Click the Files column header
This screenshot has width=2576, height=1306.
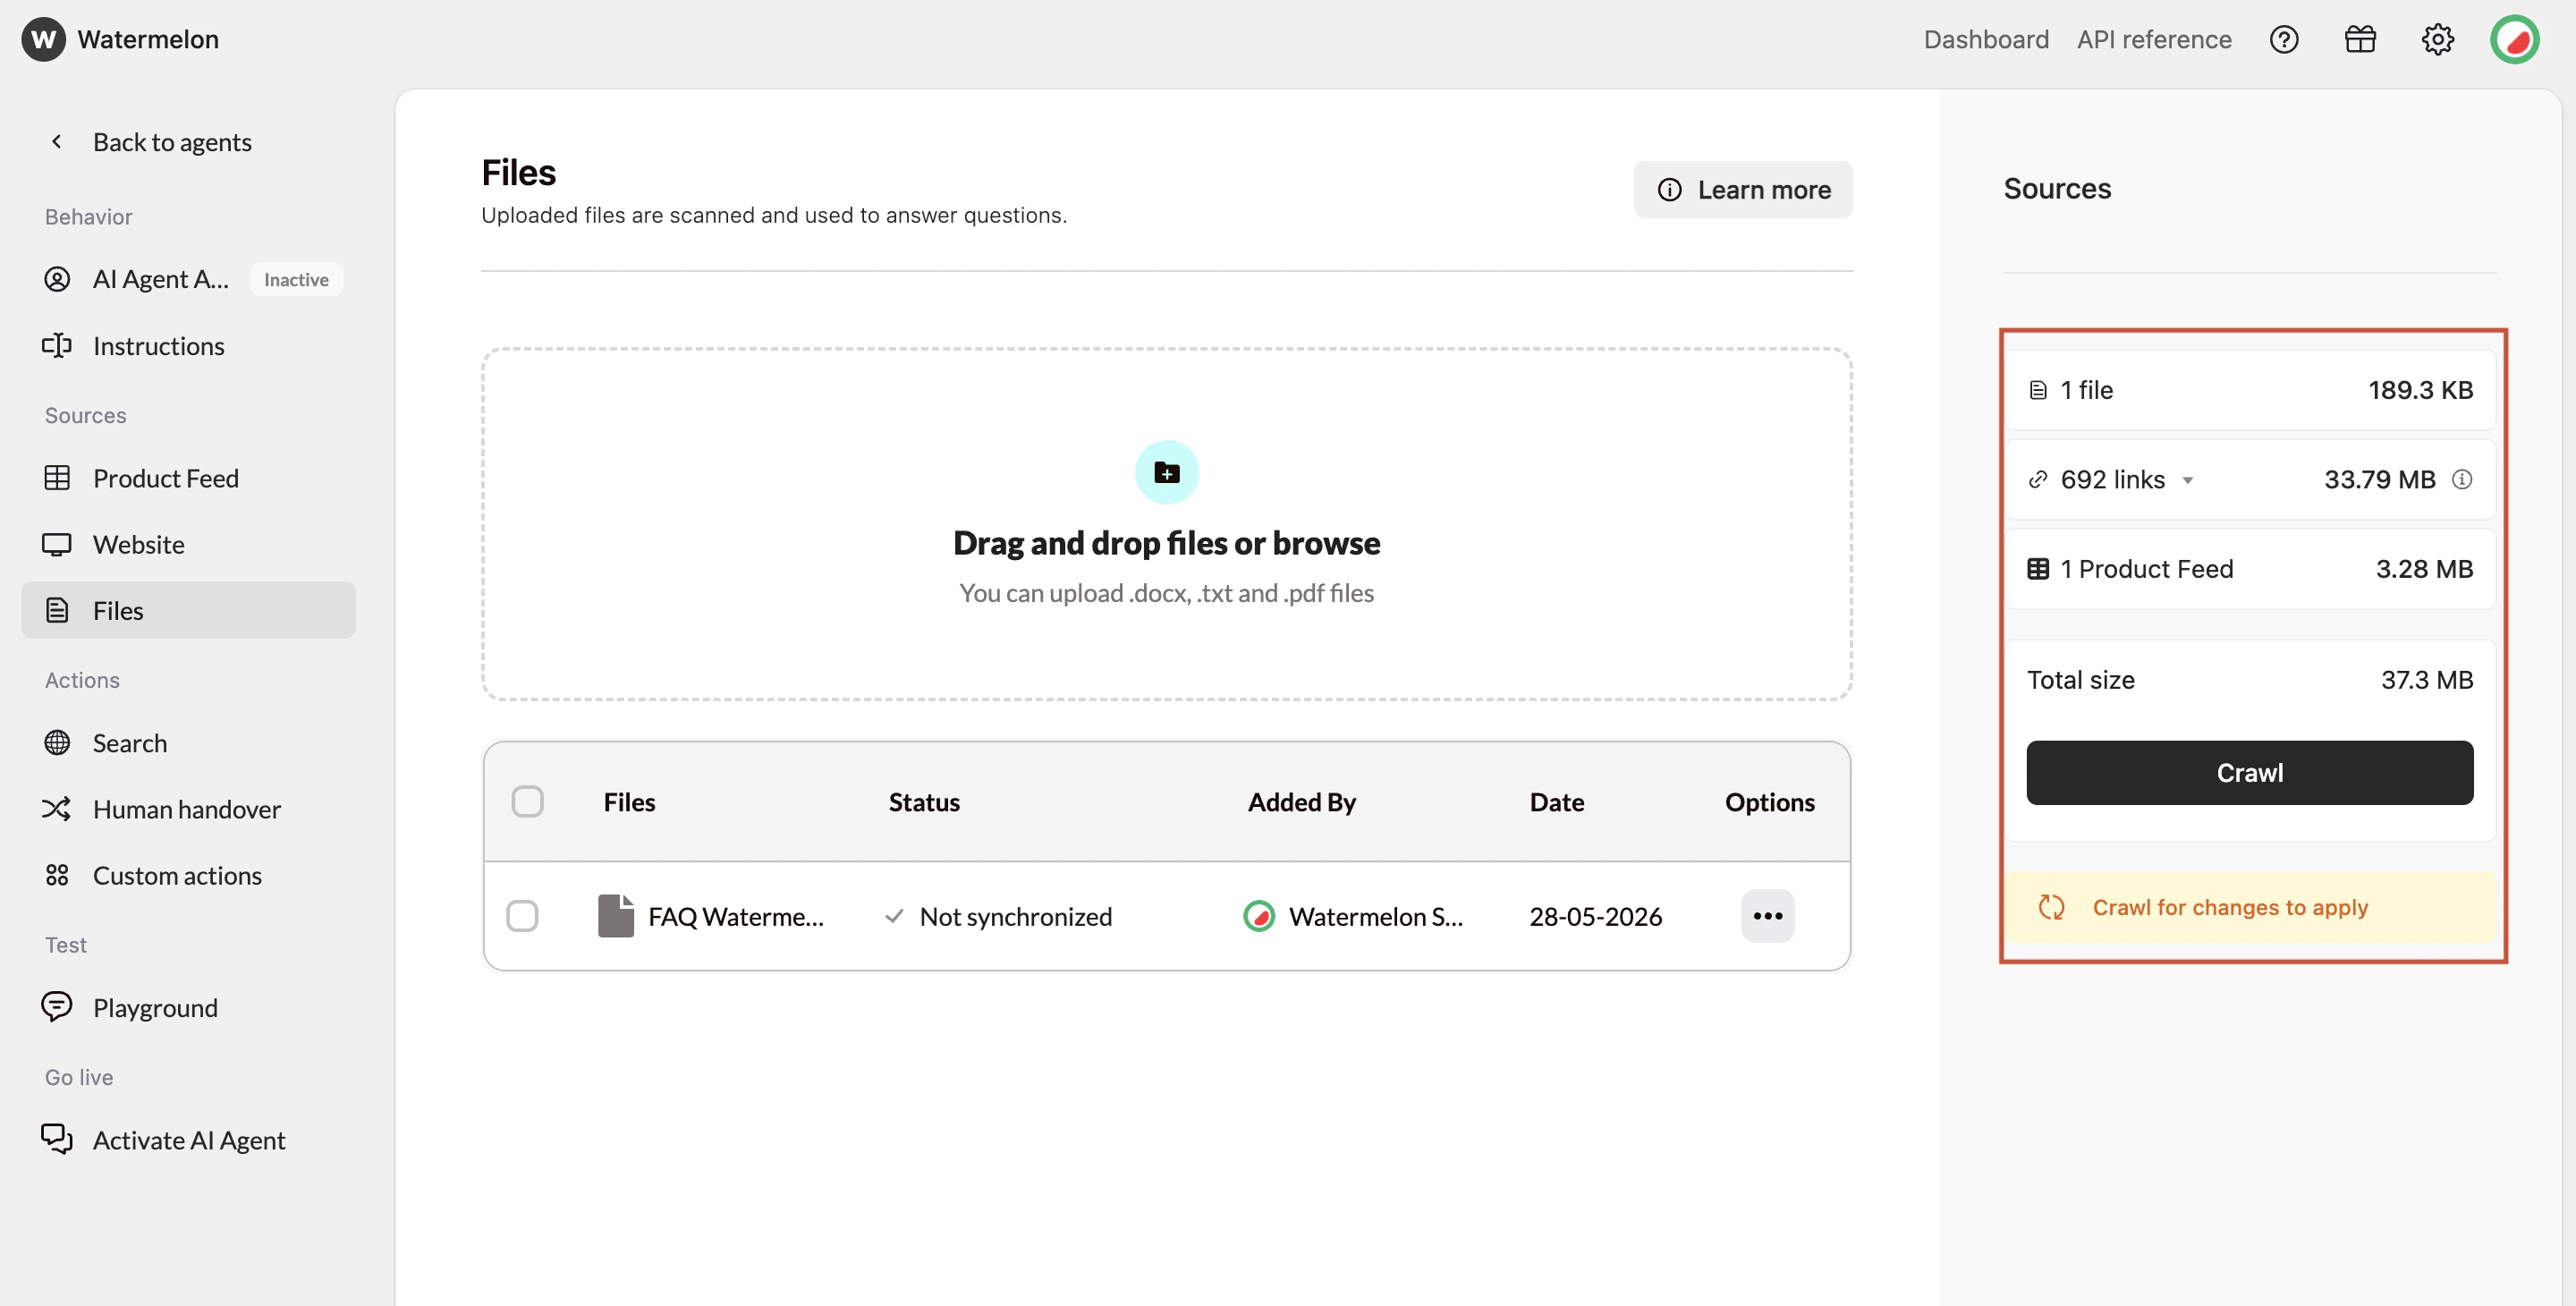(x=629, y=802)
